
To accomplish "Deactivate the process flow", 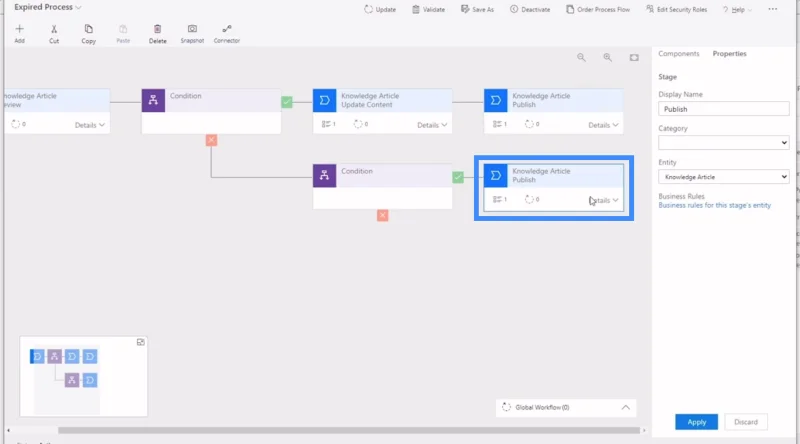I will (x=530, y=9).
